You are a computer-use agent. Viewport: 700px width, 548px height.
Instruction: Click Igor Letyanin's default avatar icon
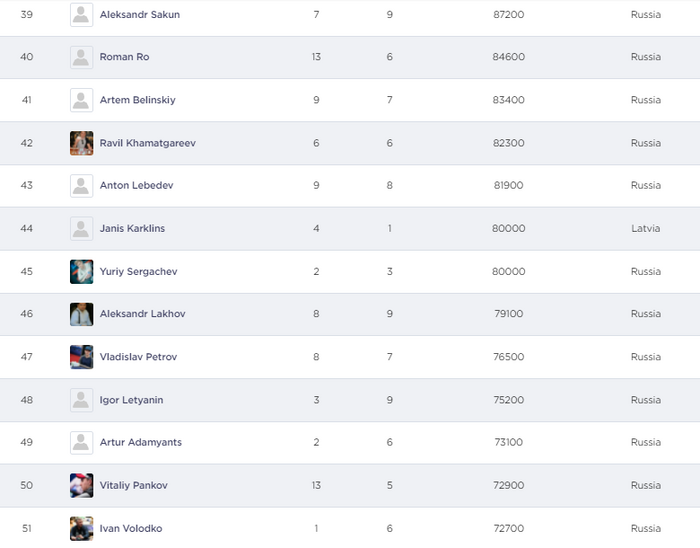pyautogui.click(x=82, y=400)
